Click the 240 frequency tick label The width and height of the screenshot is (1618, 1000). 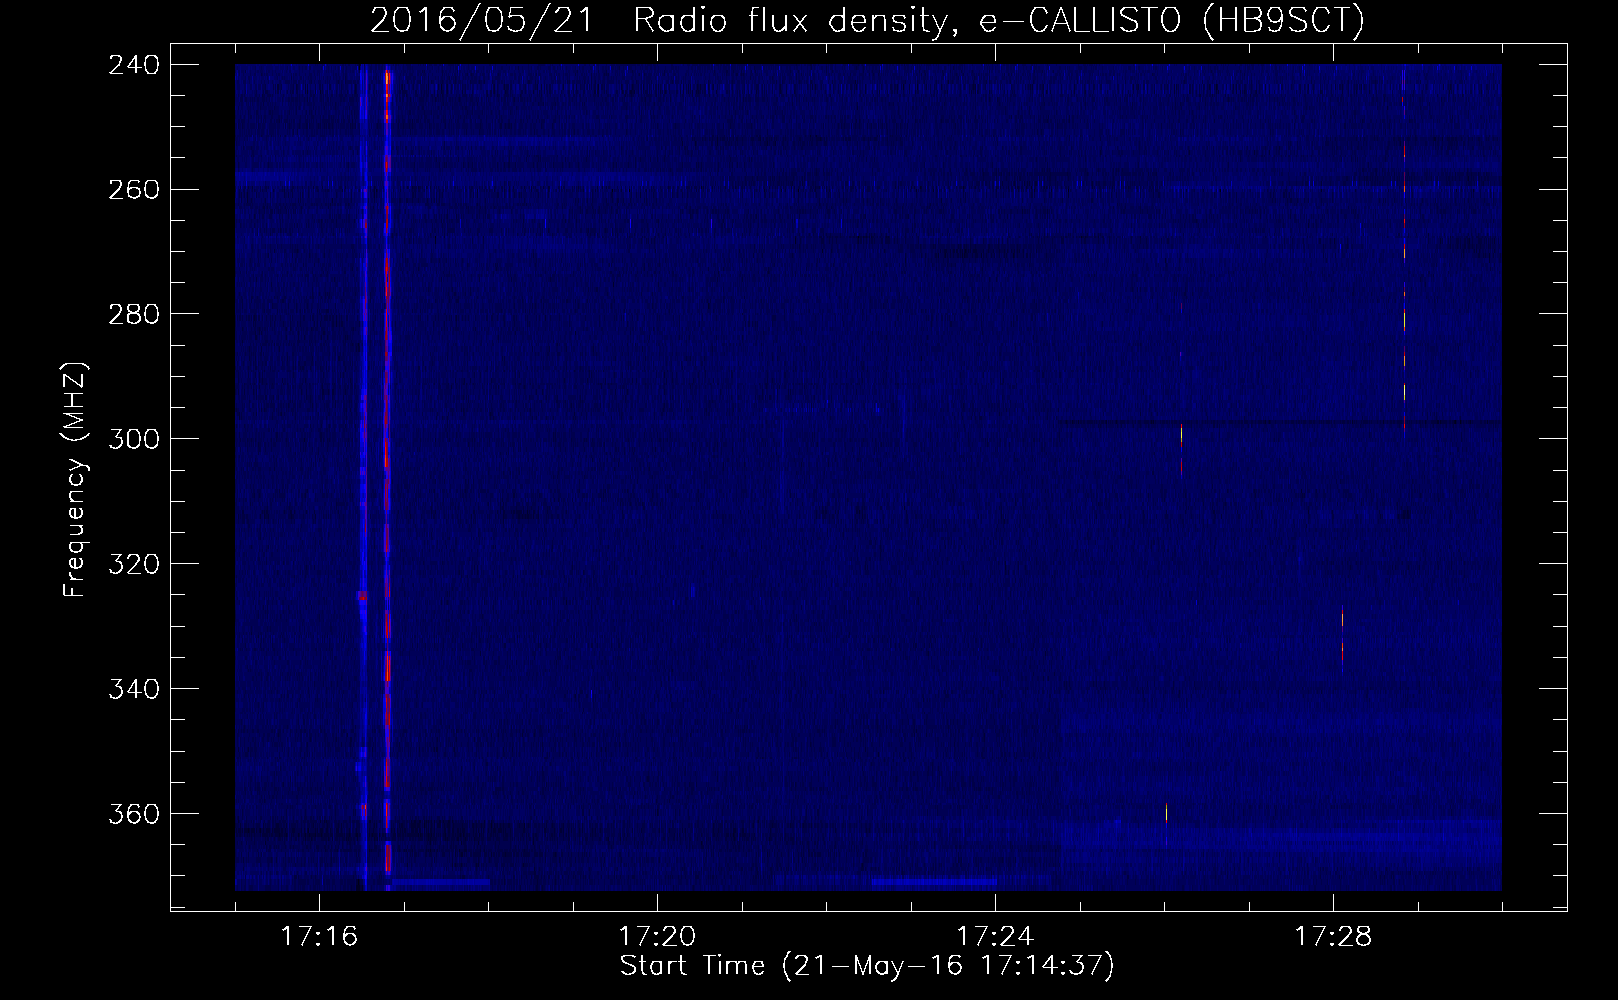[133, 65]
